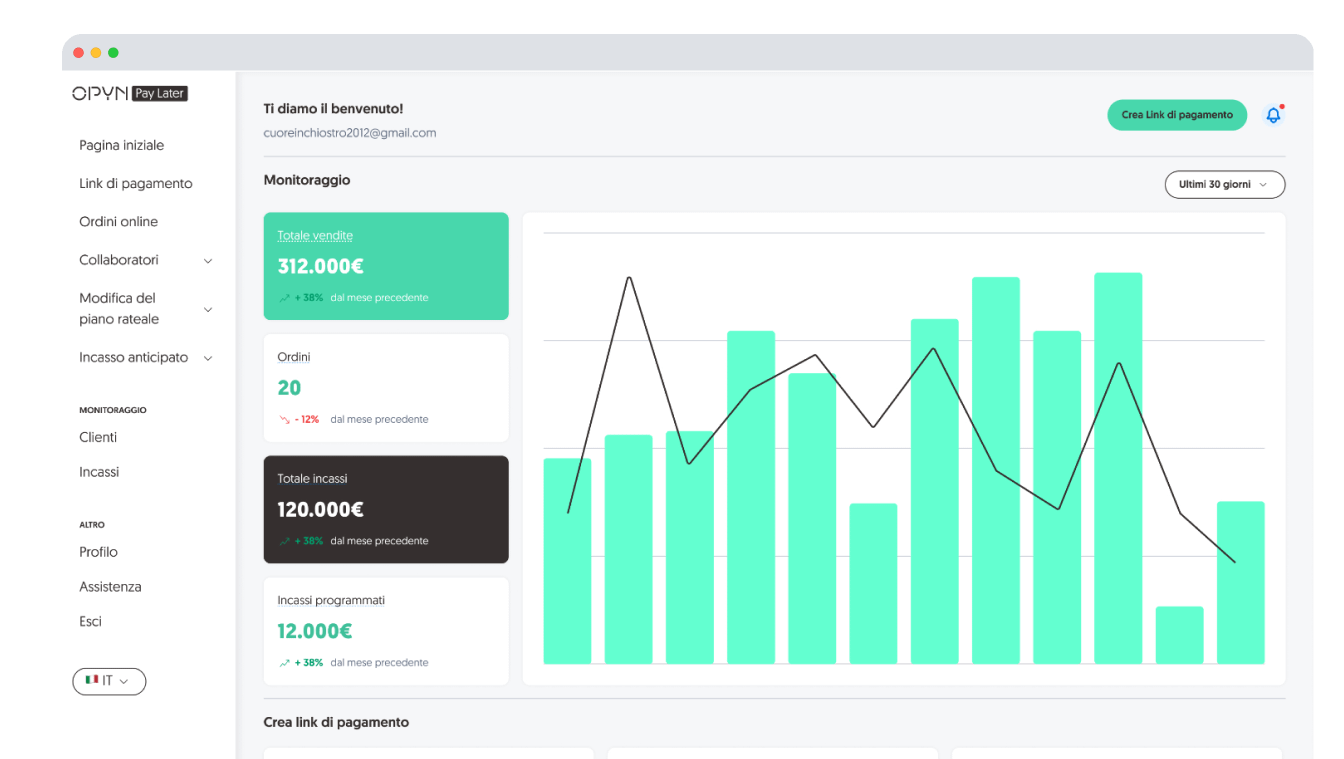
Task: Select the Totale incassi 120.000€ card
Action: coord(386,510)
